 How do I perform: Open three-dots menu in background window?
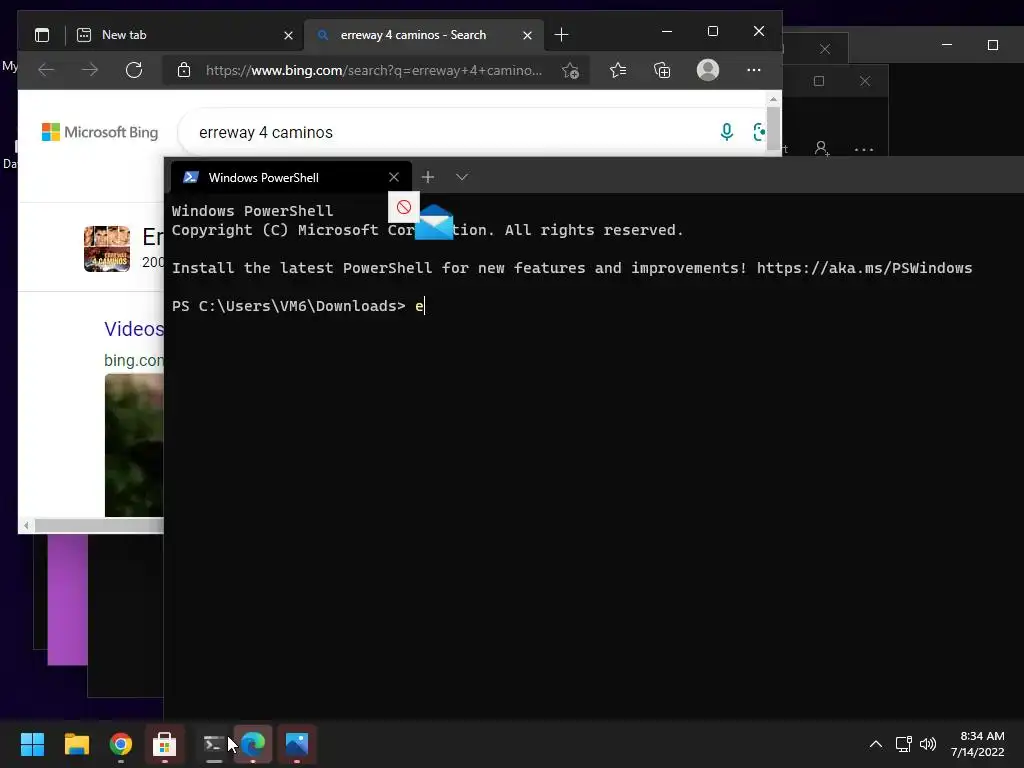(864, 150)
